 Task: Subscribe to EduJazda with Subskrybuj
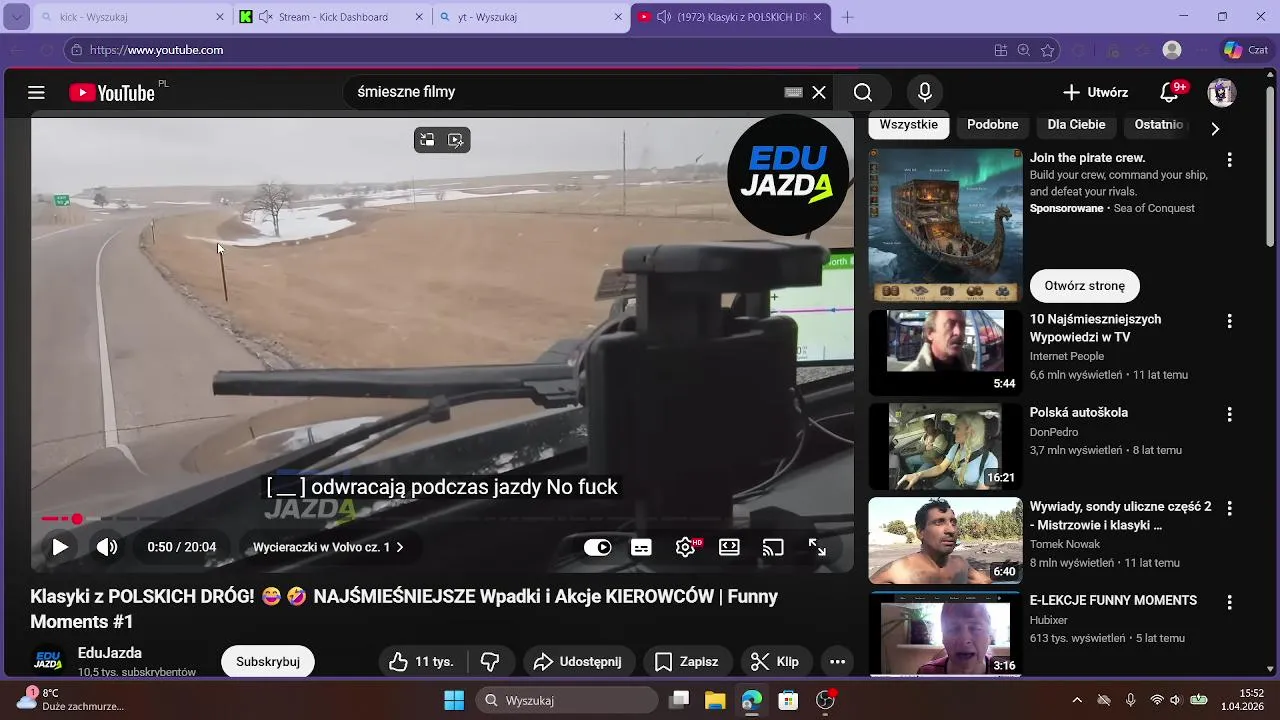click(x=268, y=662)
